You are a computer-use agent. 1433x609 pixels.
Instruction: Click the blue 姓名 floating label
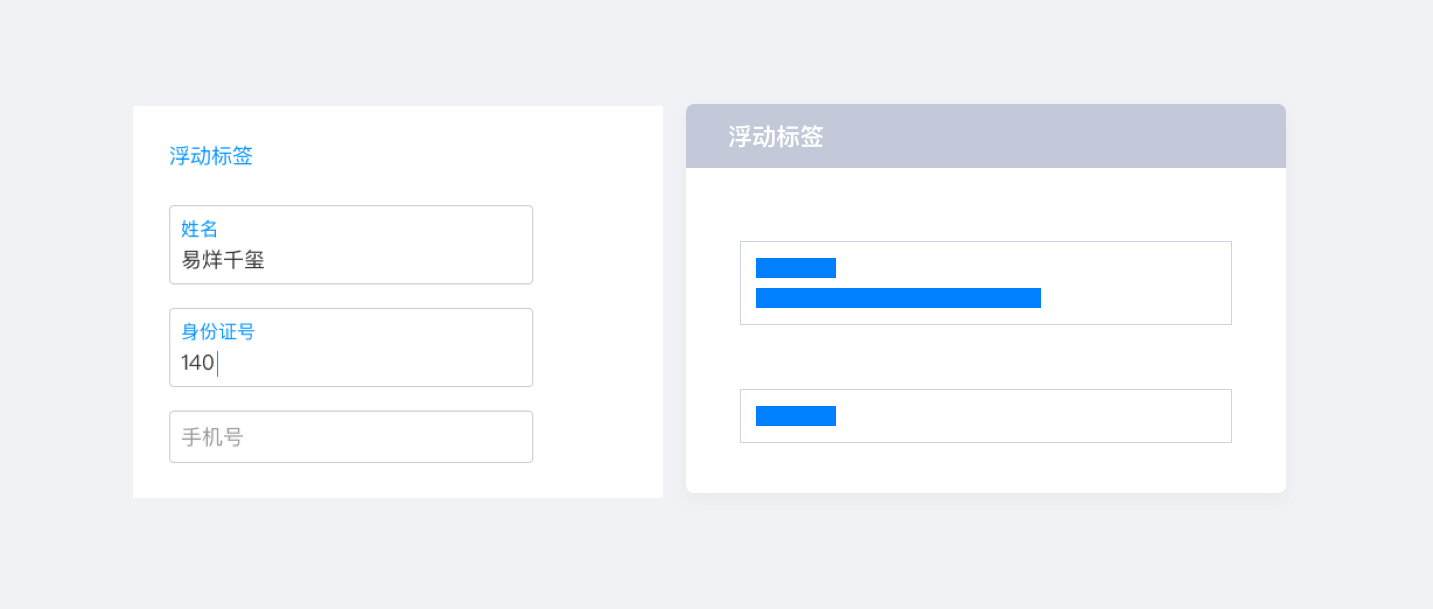pyautogui.click(x=199, y=229)
